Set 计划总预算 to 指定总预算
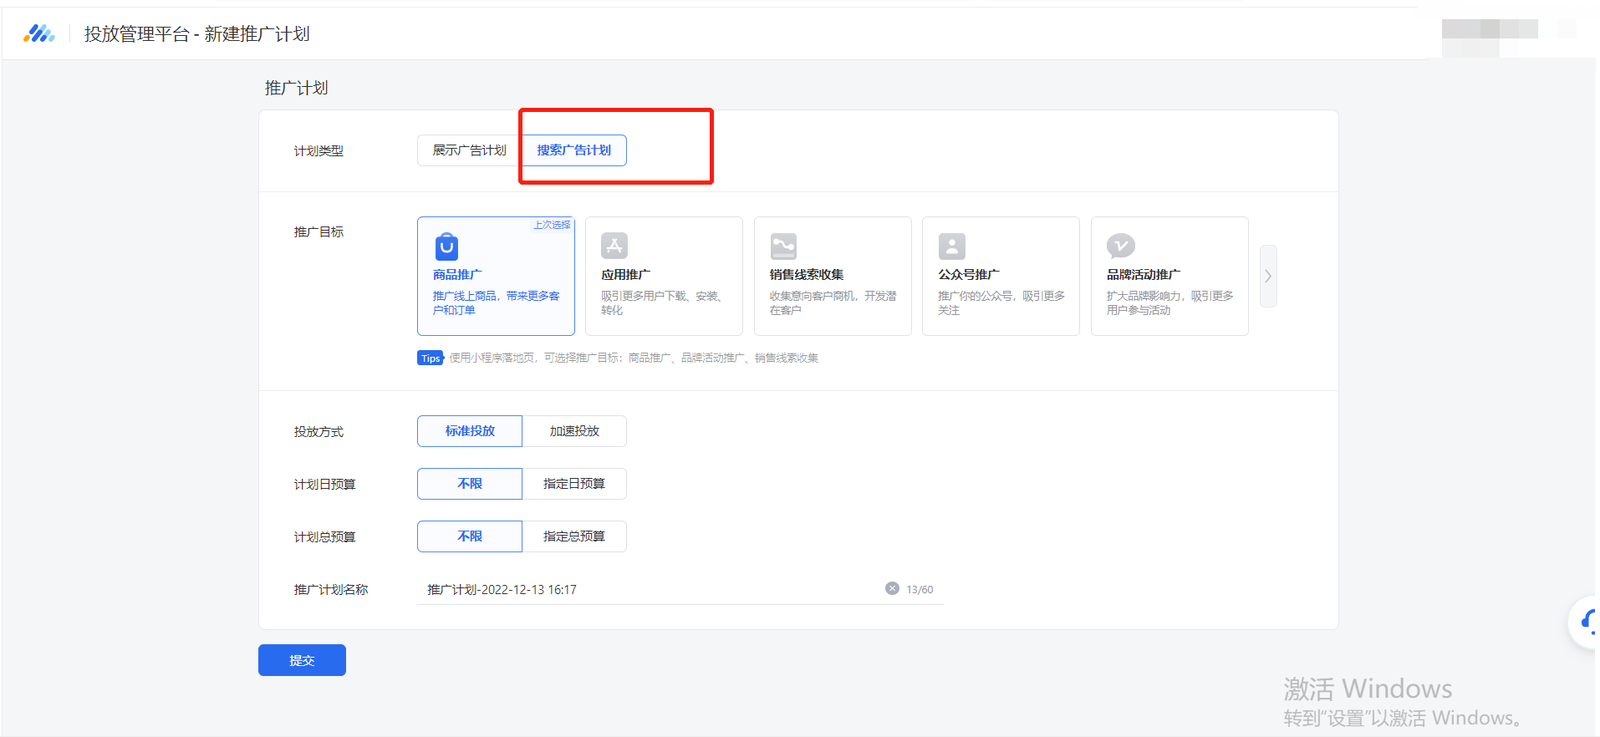This screenshot has height=737, width=1600. click(574, 537)
